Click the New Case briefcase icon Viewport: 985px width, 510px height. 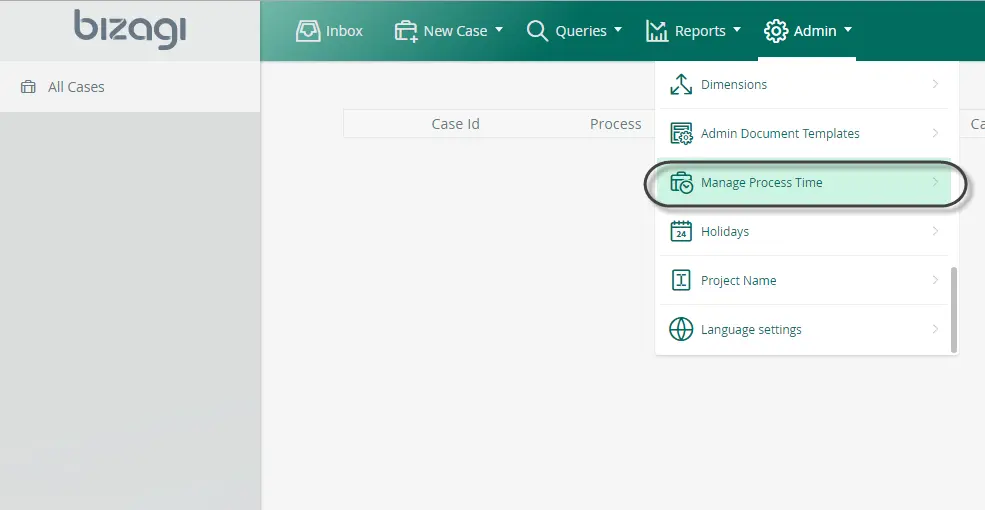(x=406, y=31)
